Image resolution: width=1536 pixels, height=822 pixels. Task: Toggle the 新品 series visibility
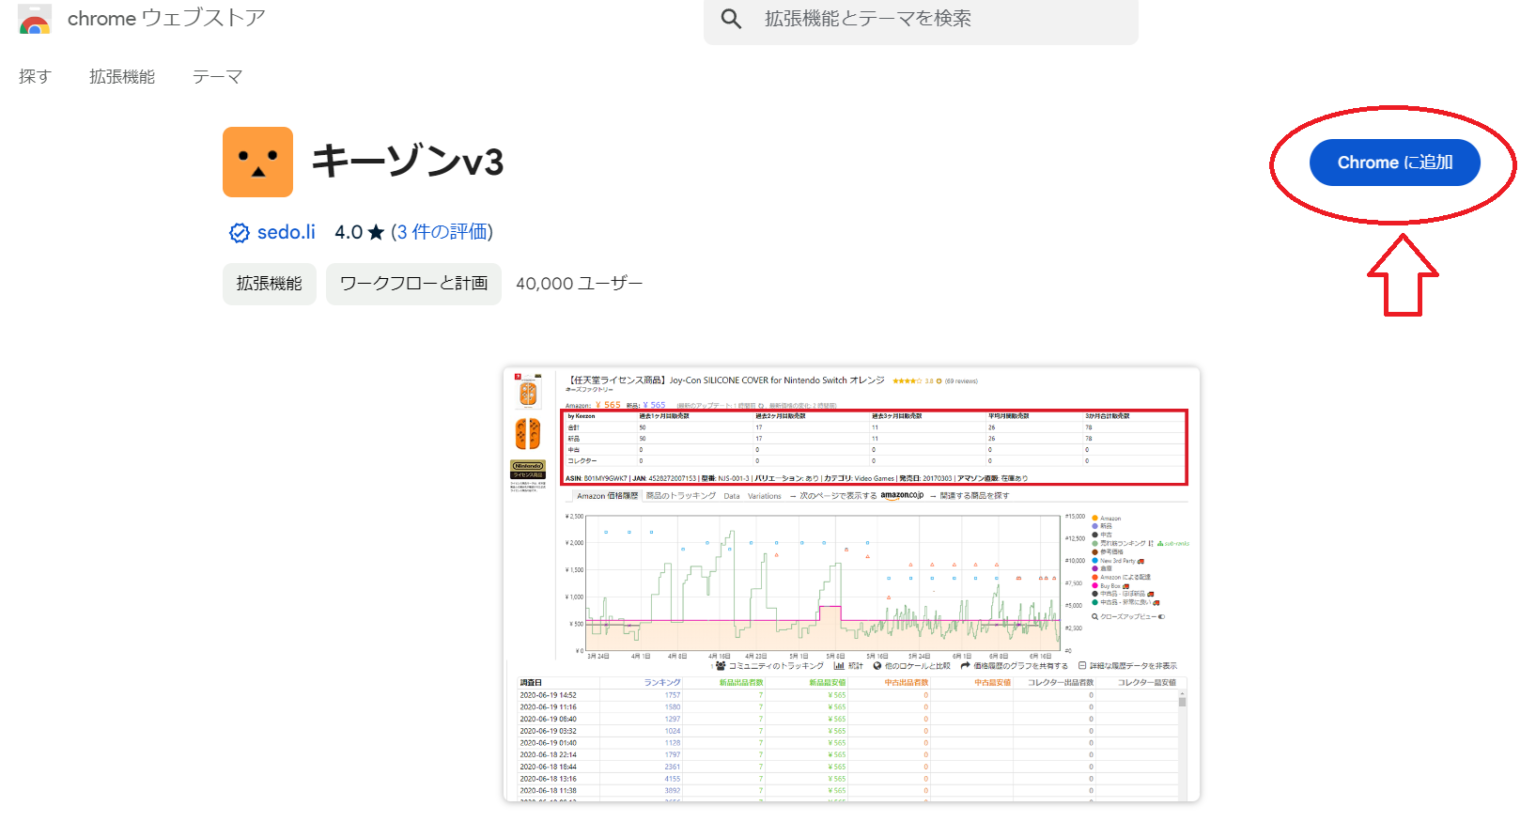(1095, 526)
